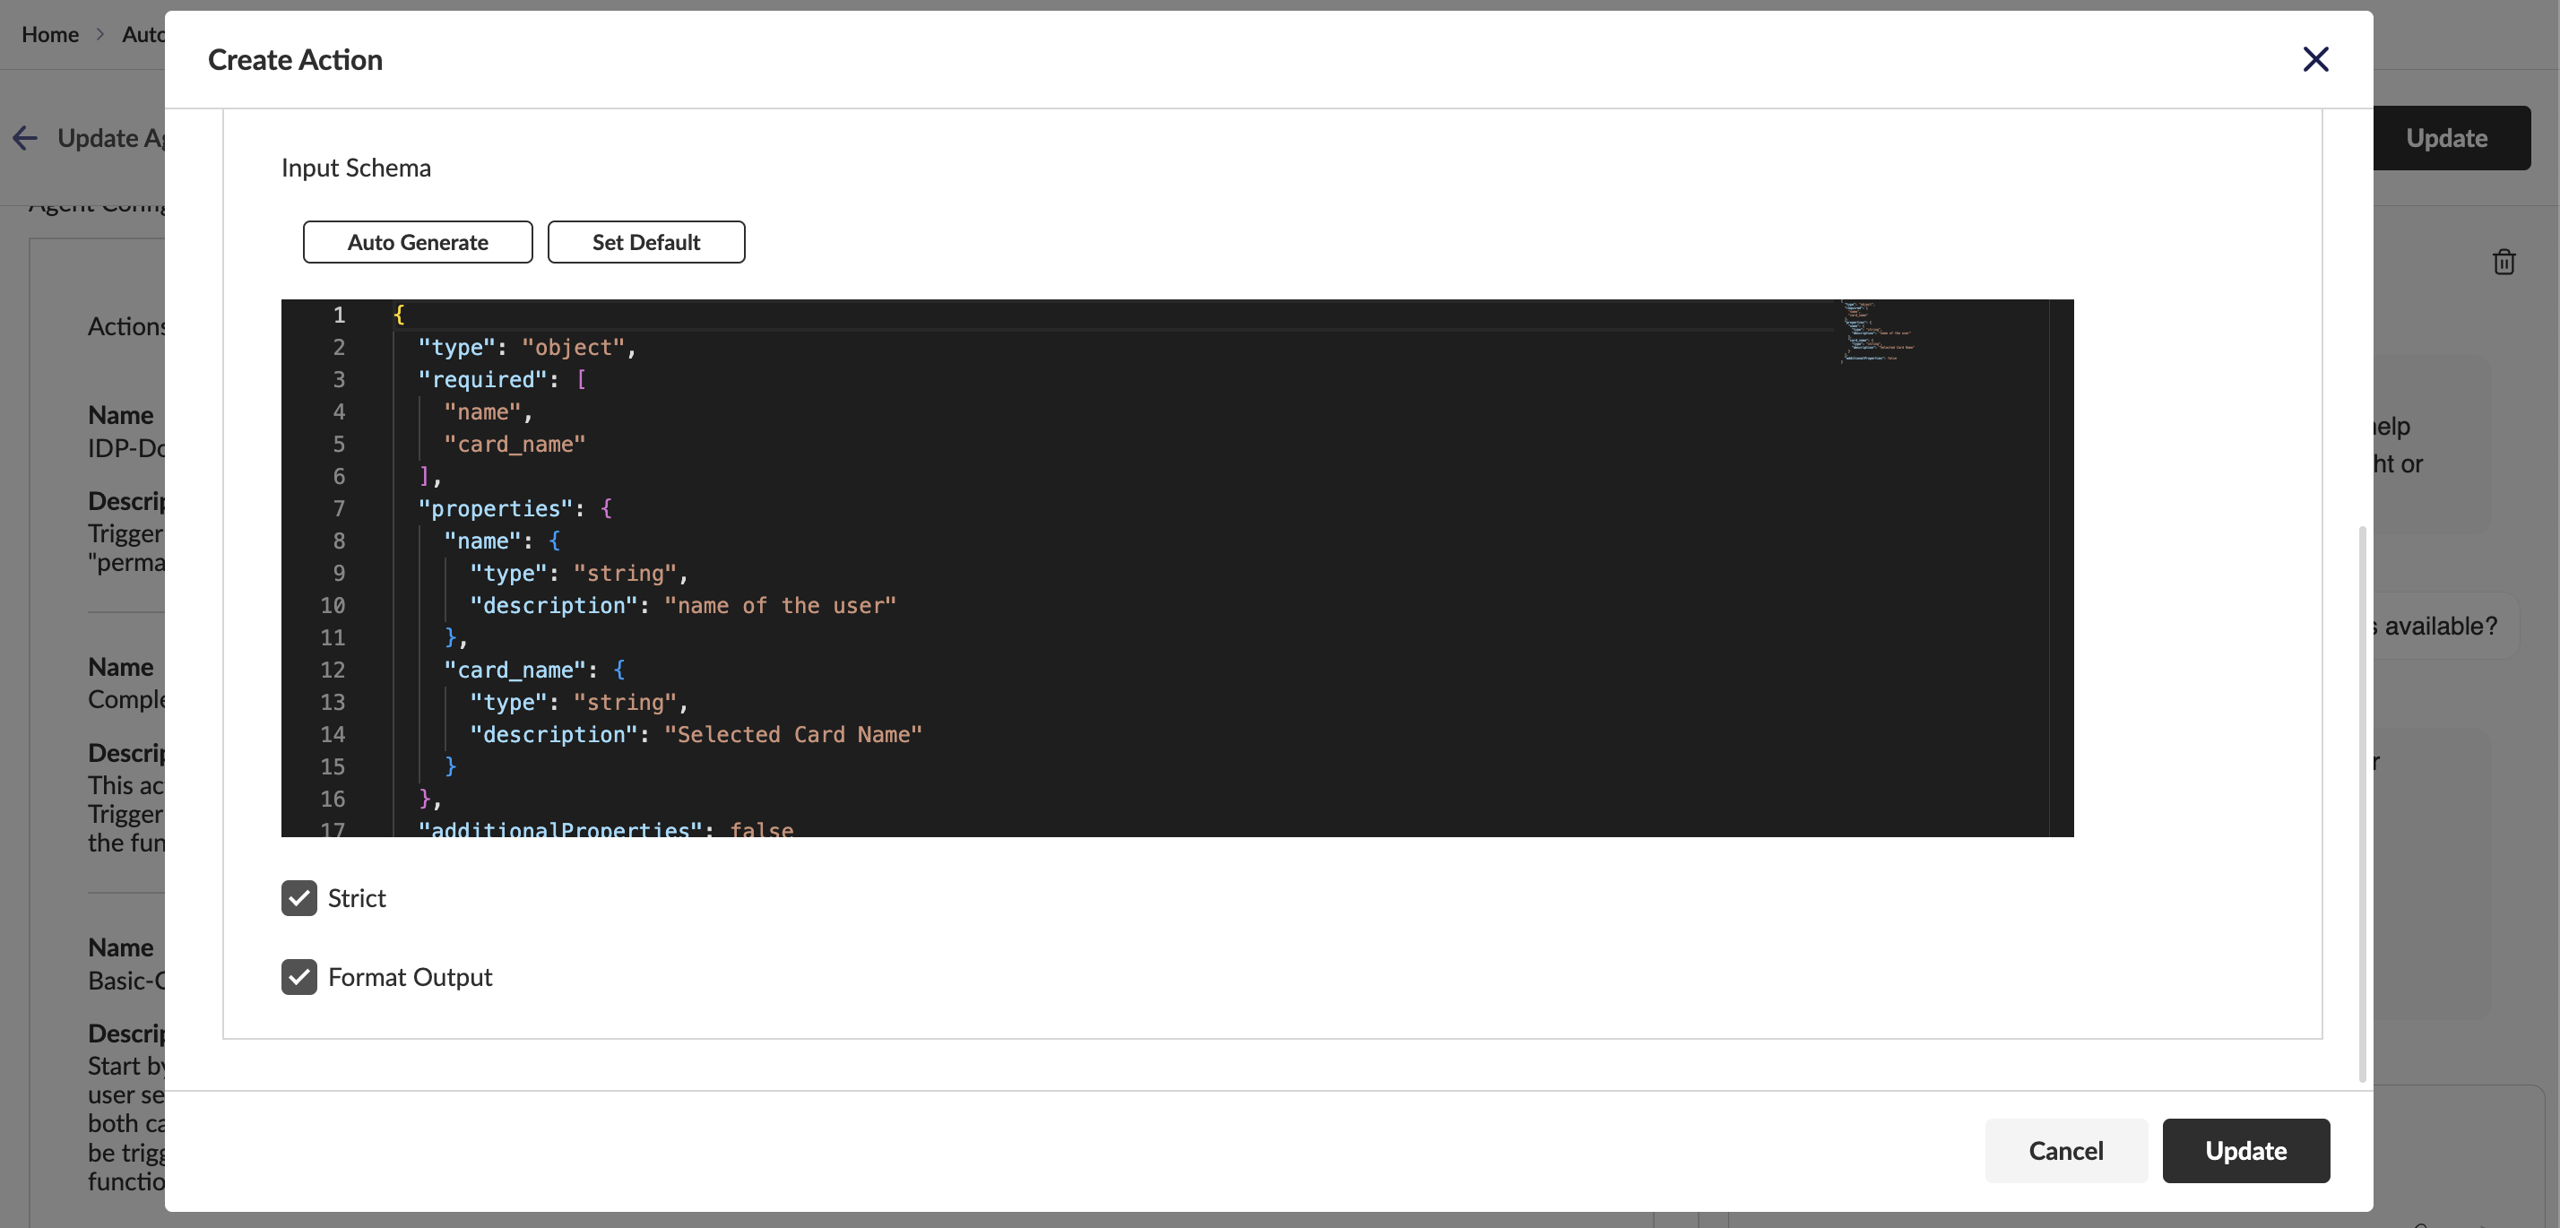Click the breadcrumb chevron after Home

(x=100, y=34)
